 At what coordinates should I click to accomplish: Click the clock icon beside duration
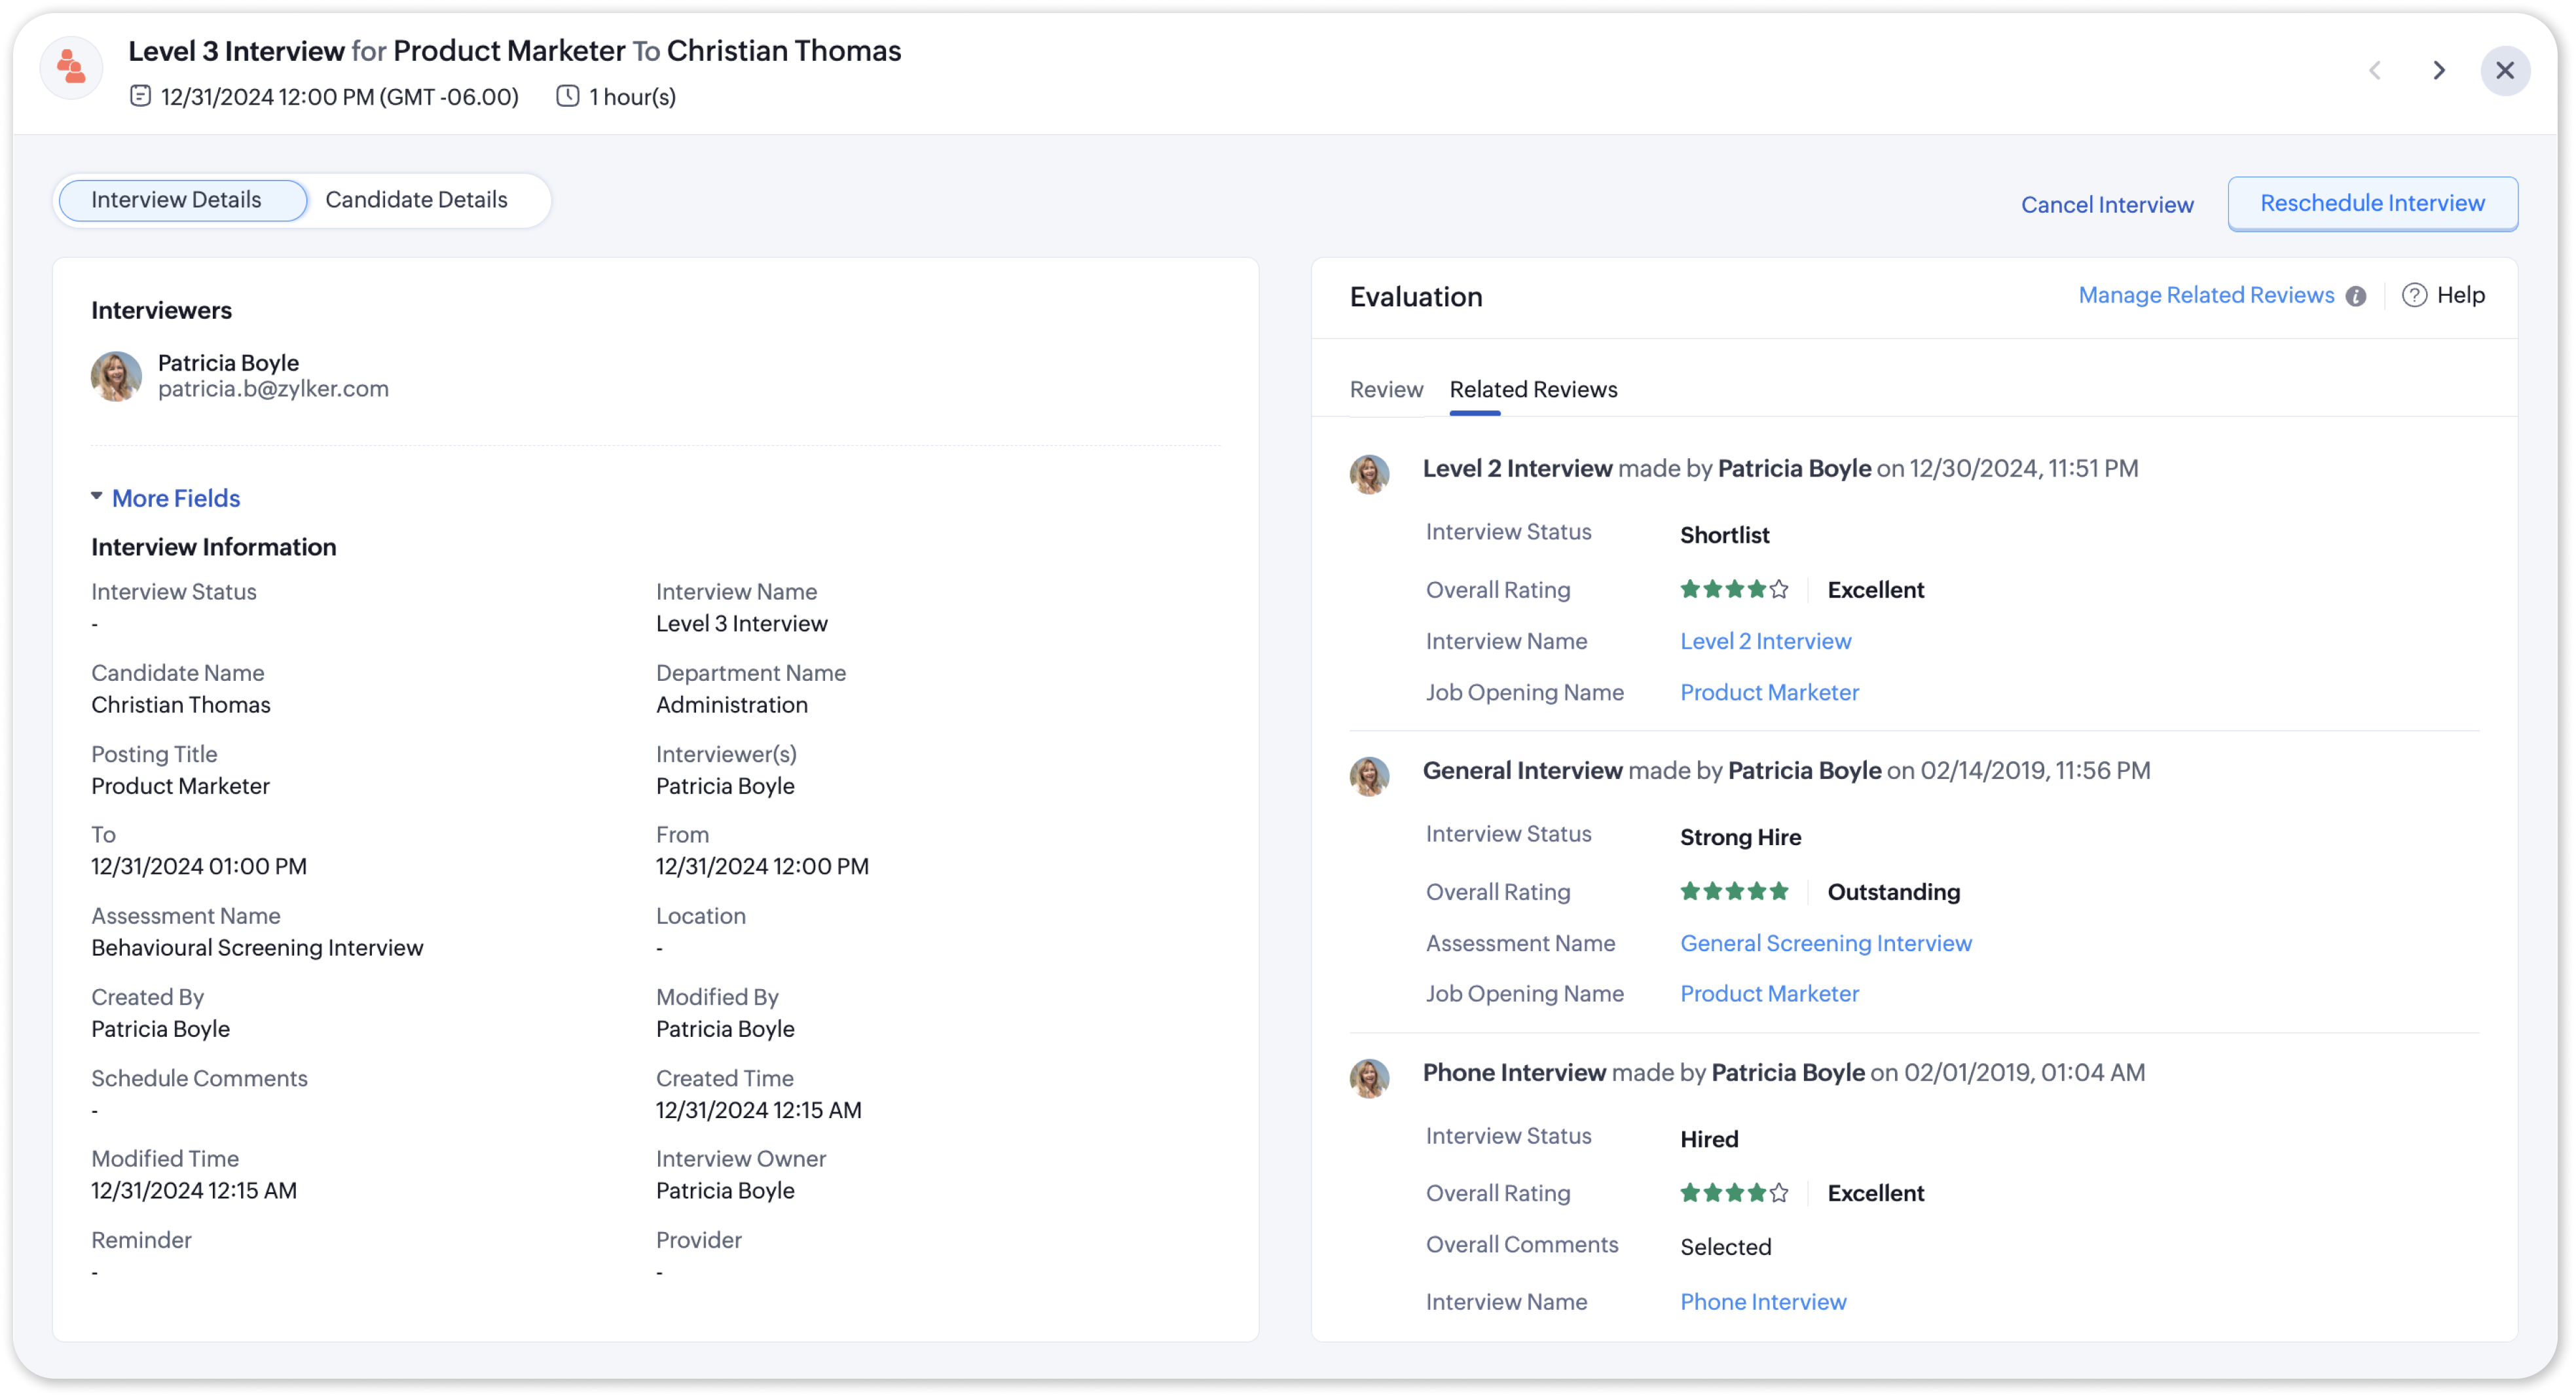point(567,96)
